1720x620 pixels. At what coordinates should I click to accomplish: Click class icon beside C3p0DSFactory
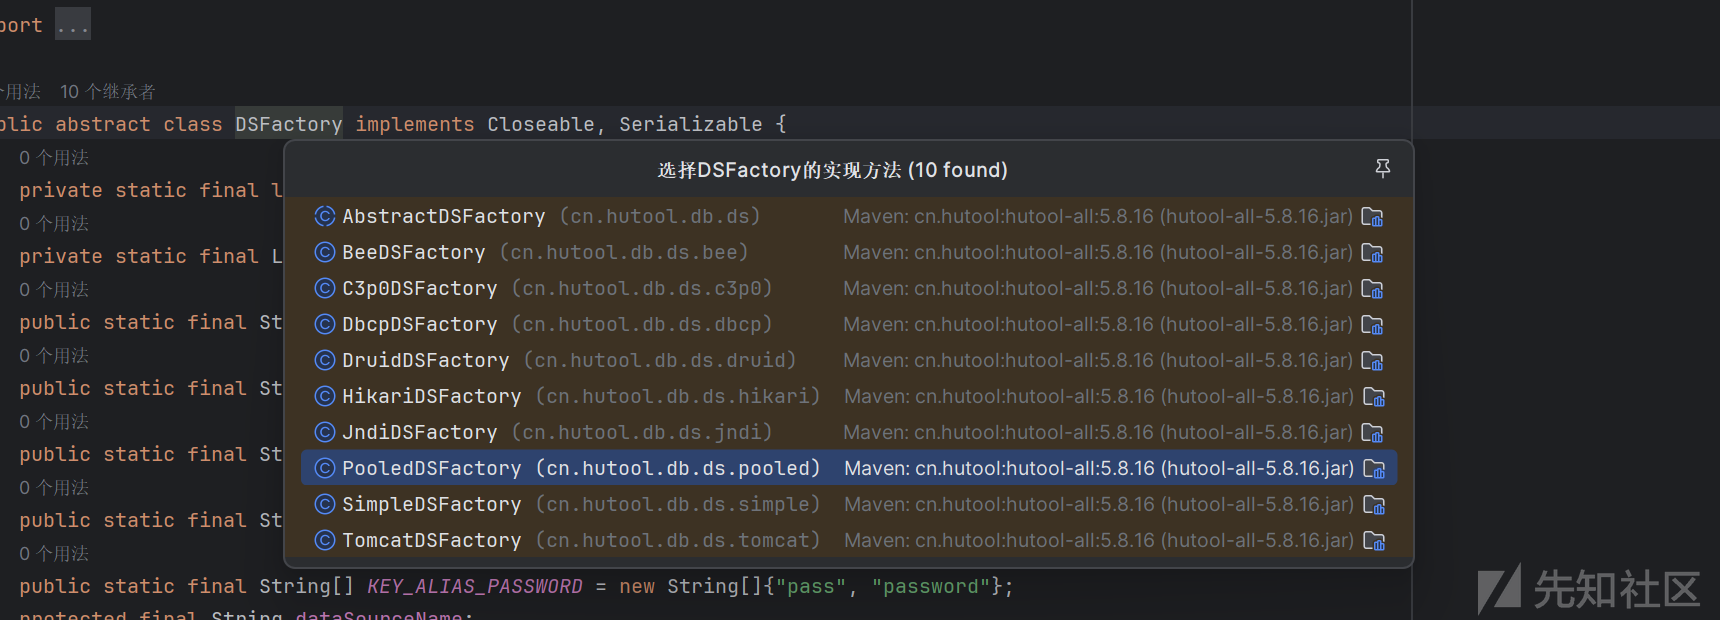click(x=325, y=288)
